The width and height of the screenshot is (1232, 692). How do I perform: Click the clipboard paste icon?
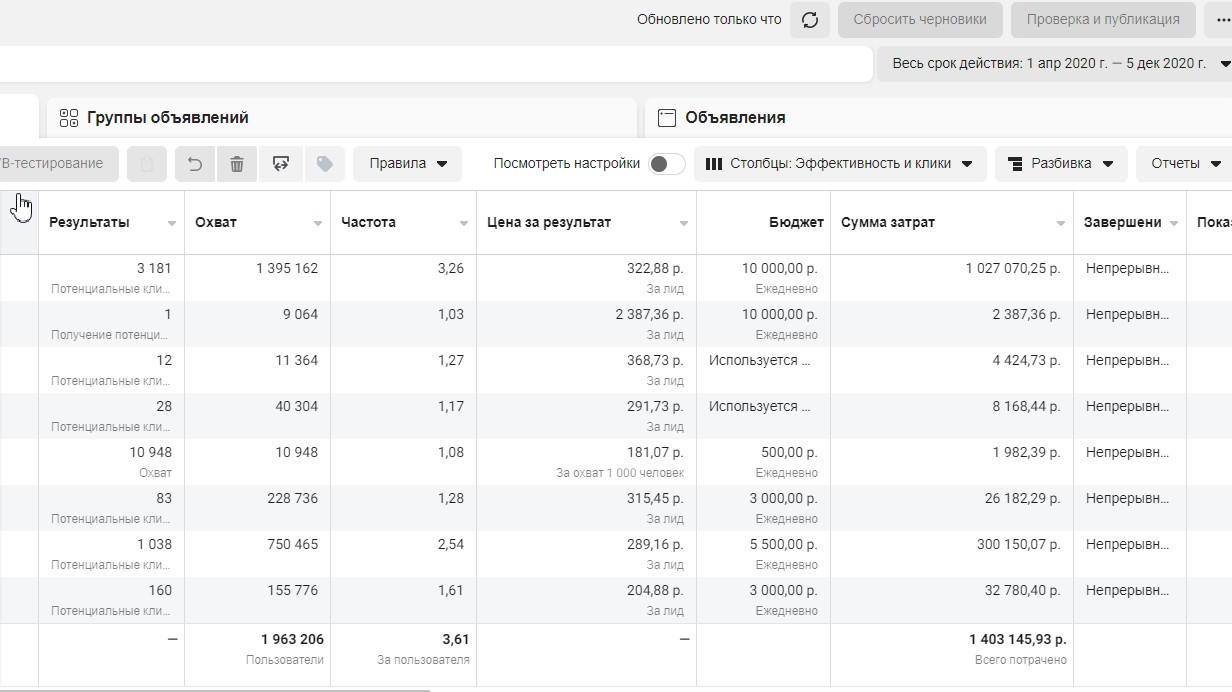147,164
